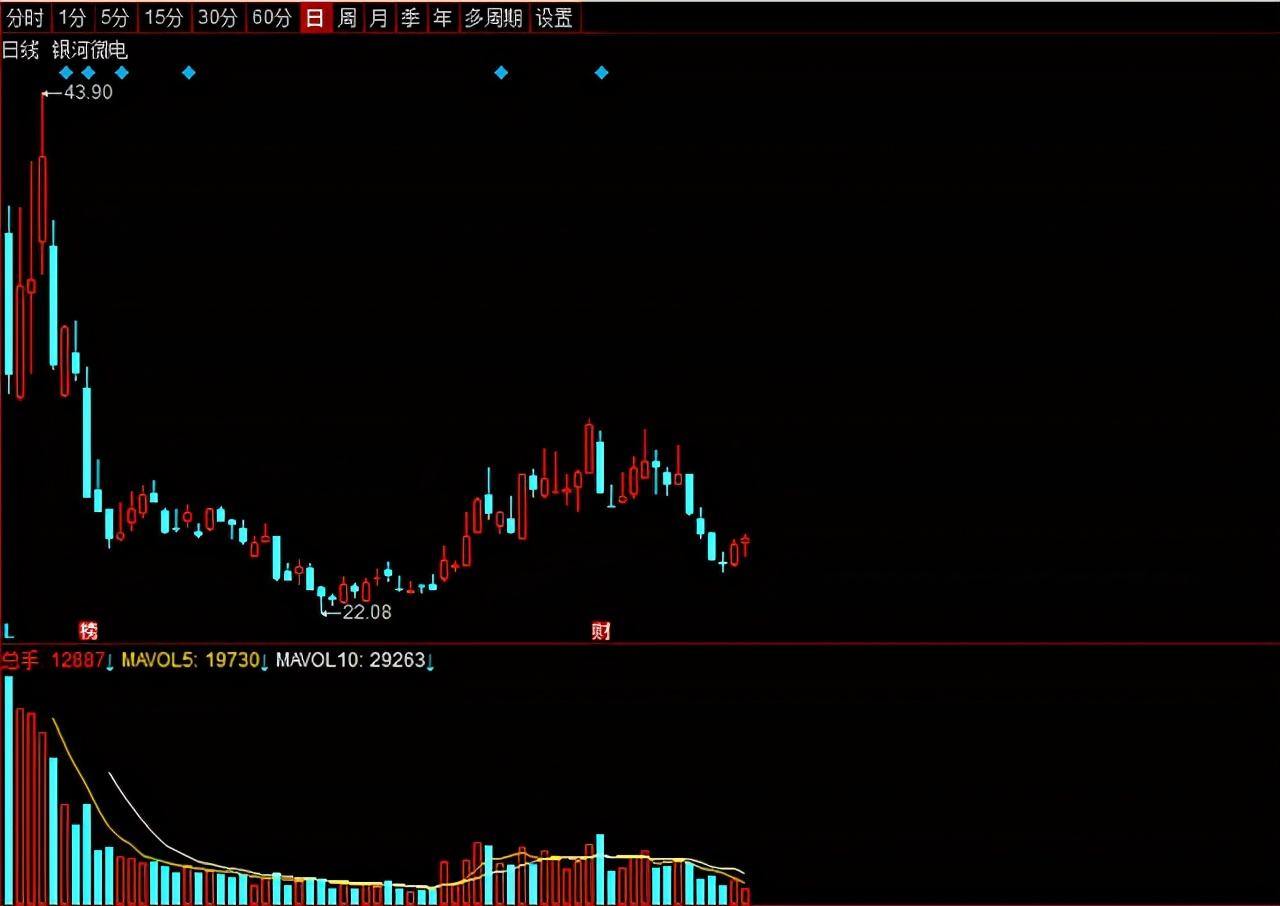Choose the 30分 timeframe tab
The image size is (1280, 906).
pyautogui.click(x=218, y=17)
